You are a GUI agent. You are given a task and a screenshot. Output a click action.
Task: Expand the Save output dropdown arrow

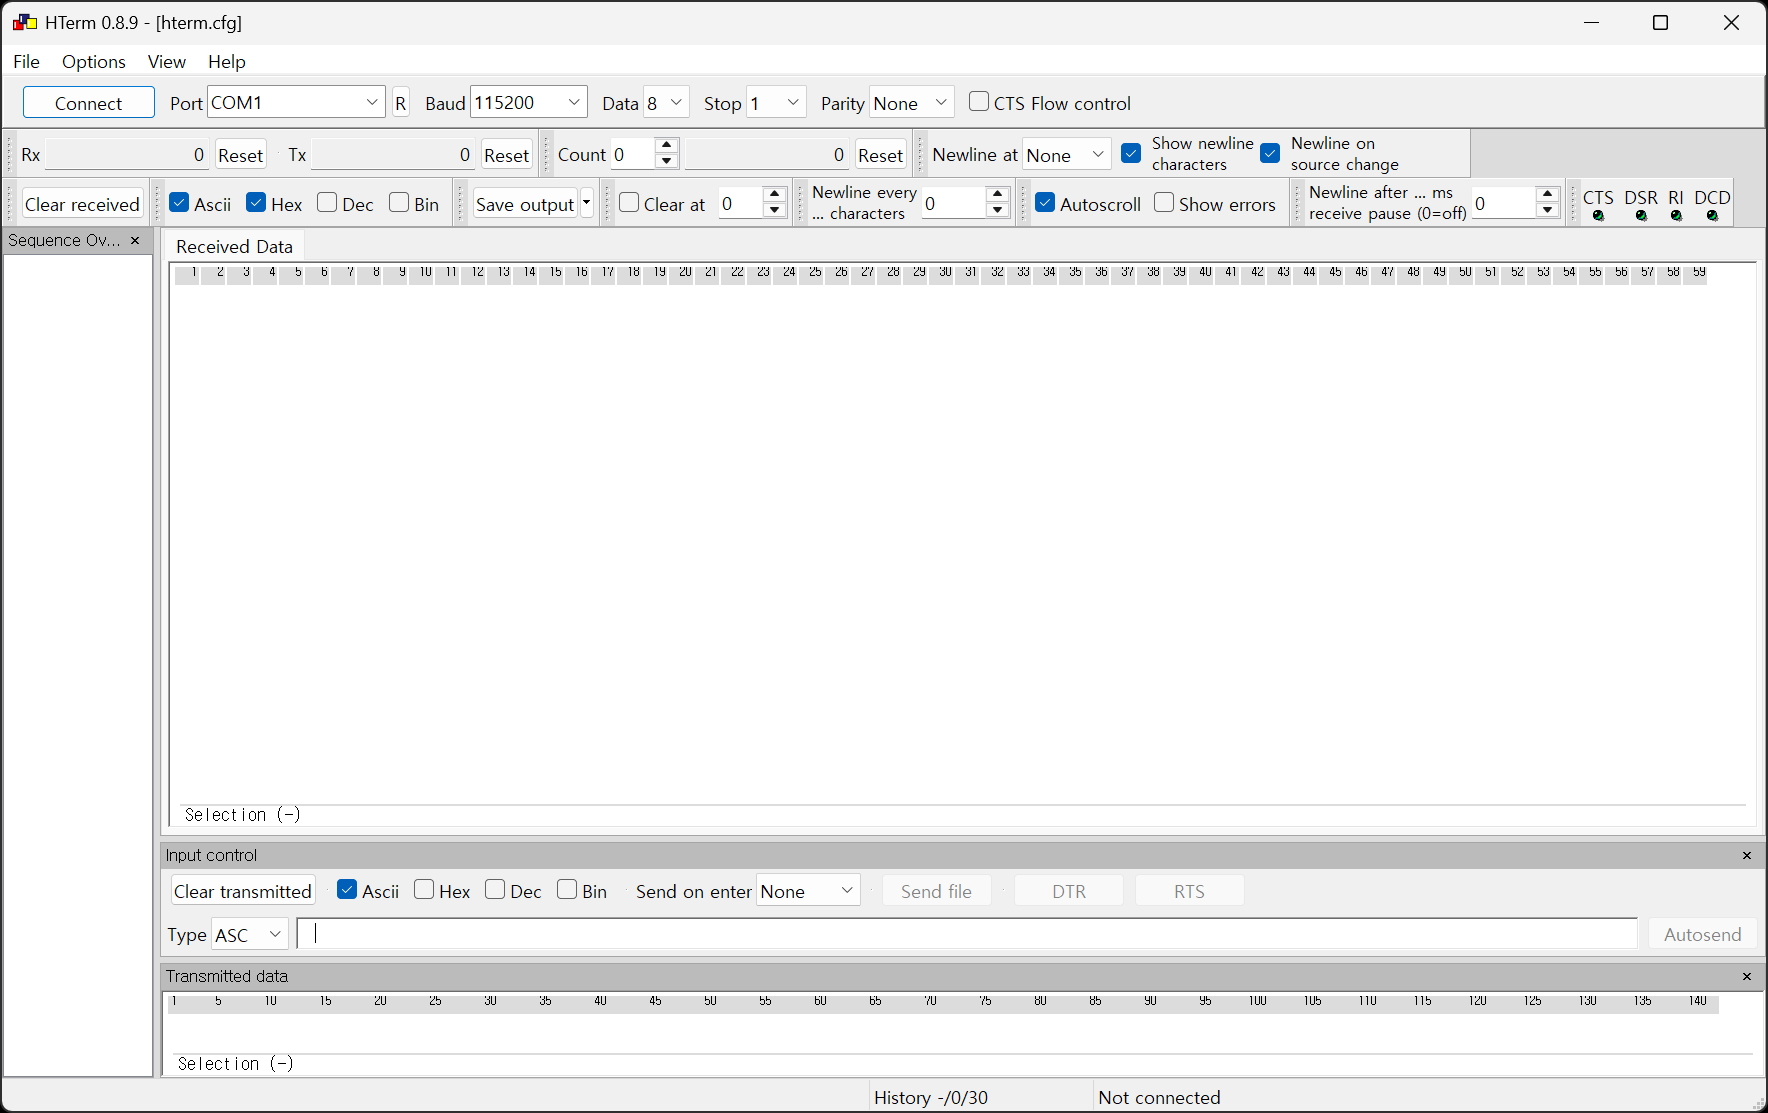point(587,204)
